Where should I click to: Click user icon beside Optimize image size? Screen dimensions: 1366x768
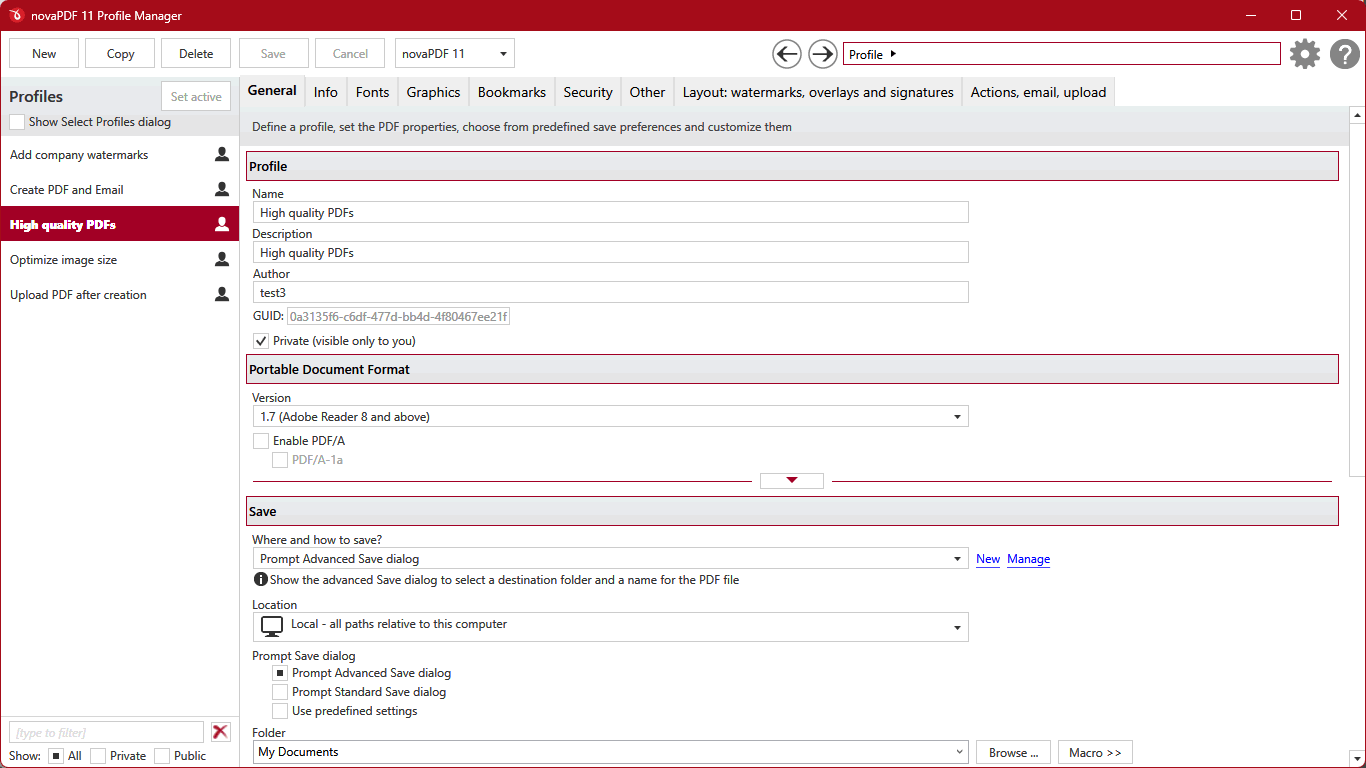coord(222,259)
